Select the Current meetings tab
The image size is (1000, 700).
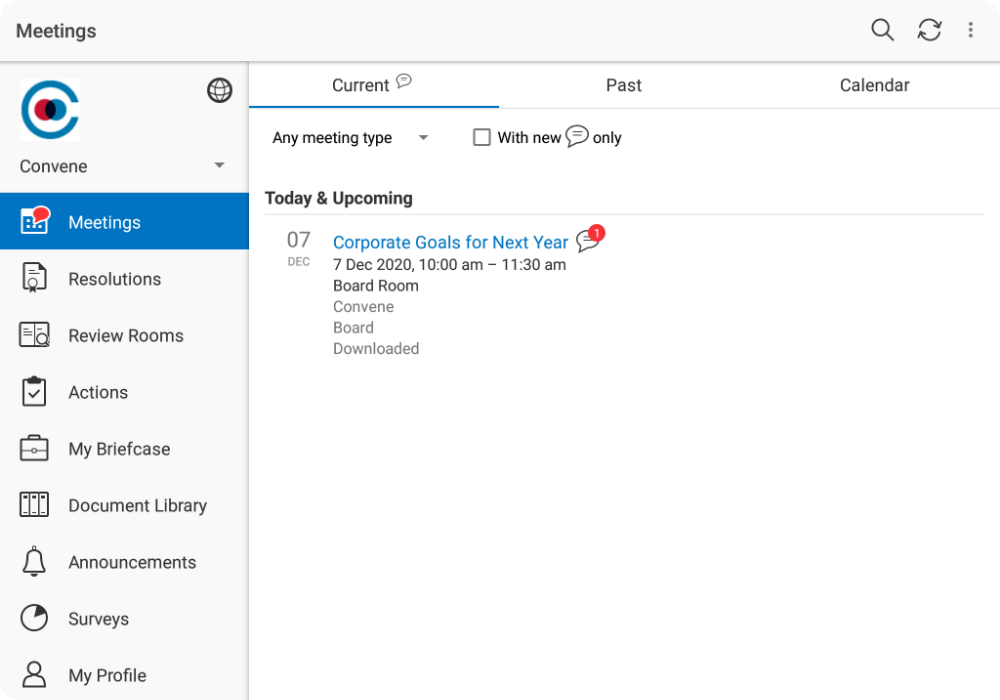[x=361, y=86]
